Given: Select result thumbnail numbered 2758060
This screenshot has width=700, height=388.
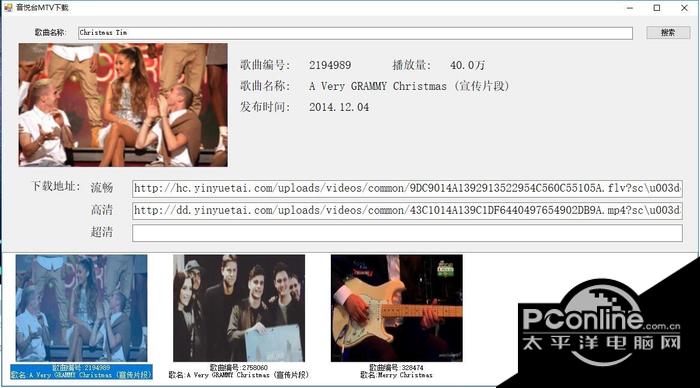Looking at the screenshot, I should [x=239, y=308].
